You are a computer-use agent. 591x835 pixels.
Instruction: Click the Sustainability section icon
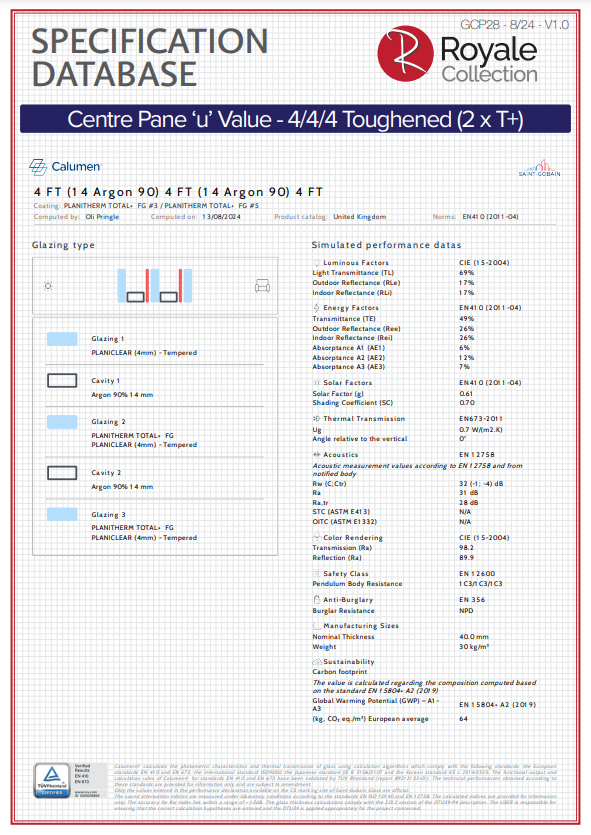click(316, 661)
